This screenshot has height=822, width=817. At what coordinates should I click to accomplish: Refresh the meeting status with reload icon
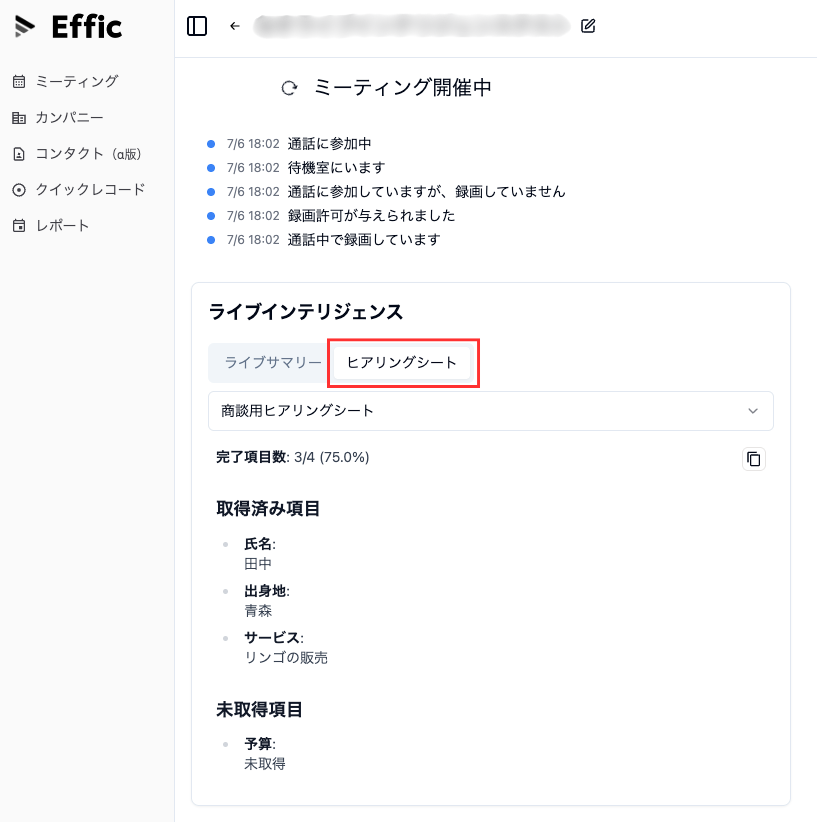tap(289, 88)
